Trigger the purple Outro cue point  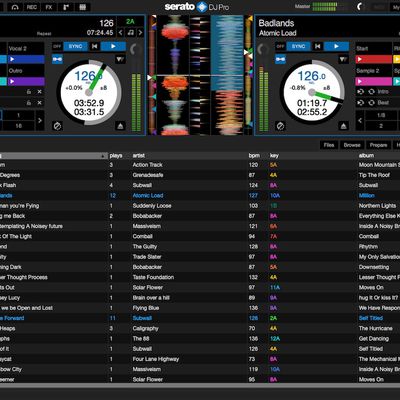26,81
